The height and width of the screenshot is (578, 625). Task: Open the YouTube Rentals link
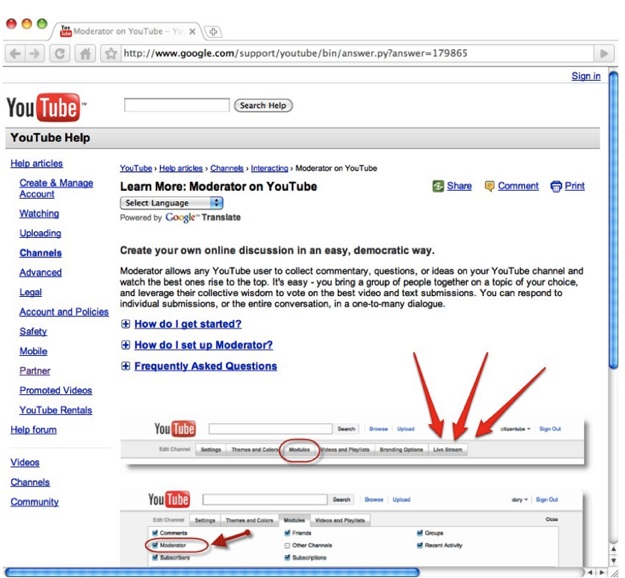point(56,410)
